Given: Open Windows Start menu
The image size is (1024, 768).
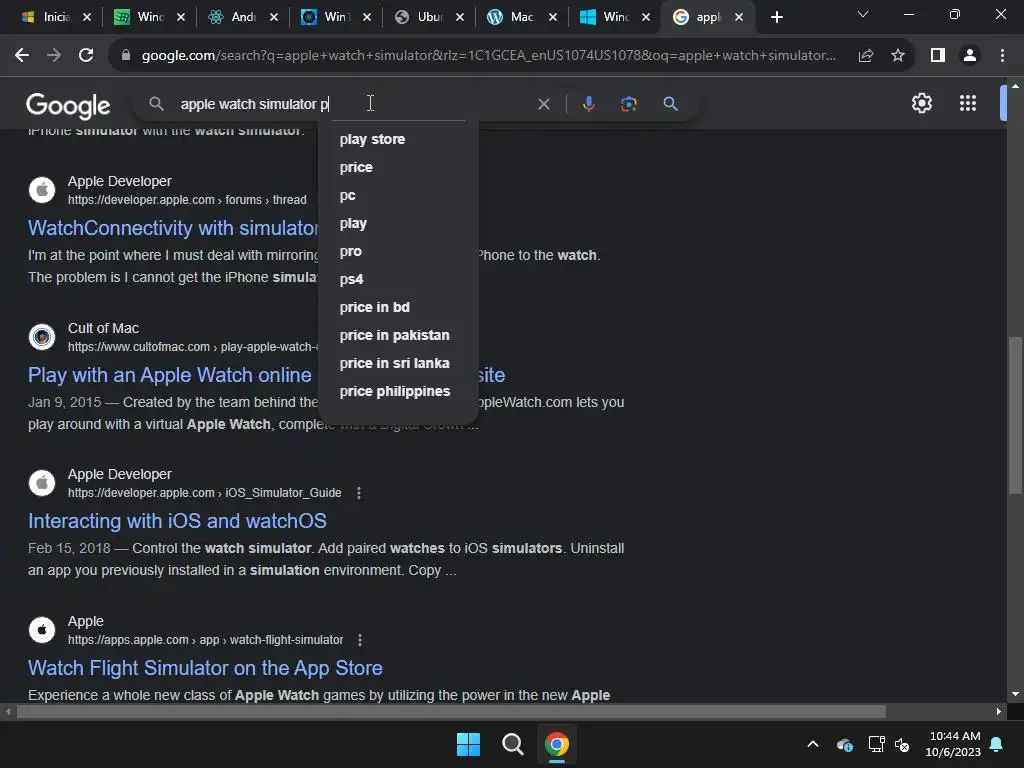Looking at the screenshot, I should tap(468, 744).
